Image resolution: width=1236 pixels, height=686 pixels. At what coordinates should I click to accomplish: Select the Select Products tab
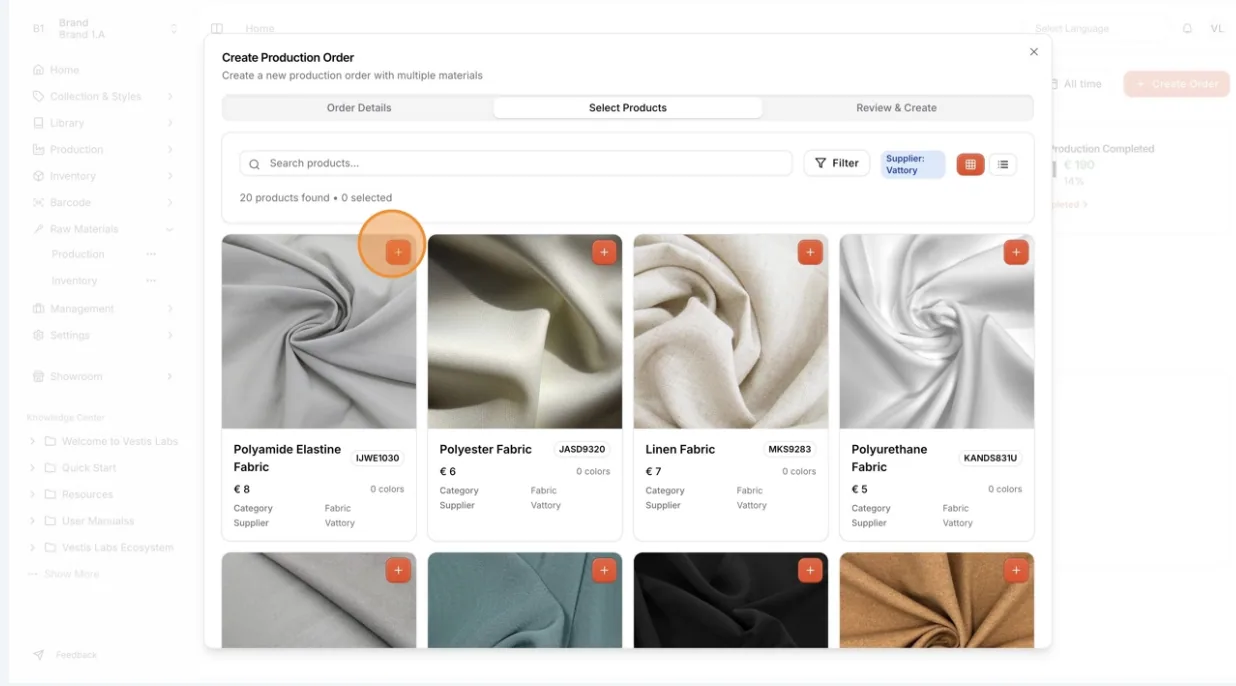pos(628,108)
